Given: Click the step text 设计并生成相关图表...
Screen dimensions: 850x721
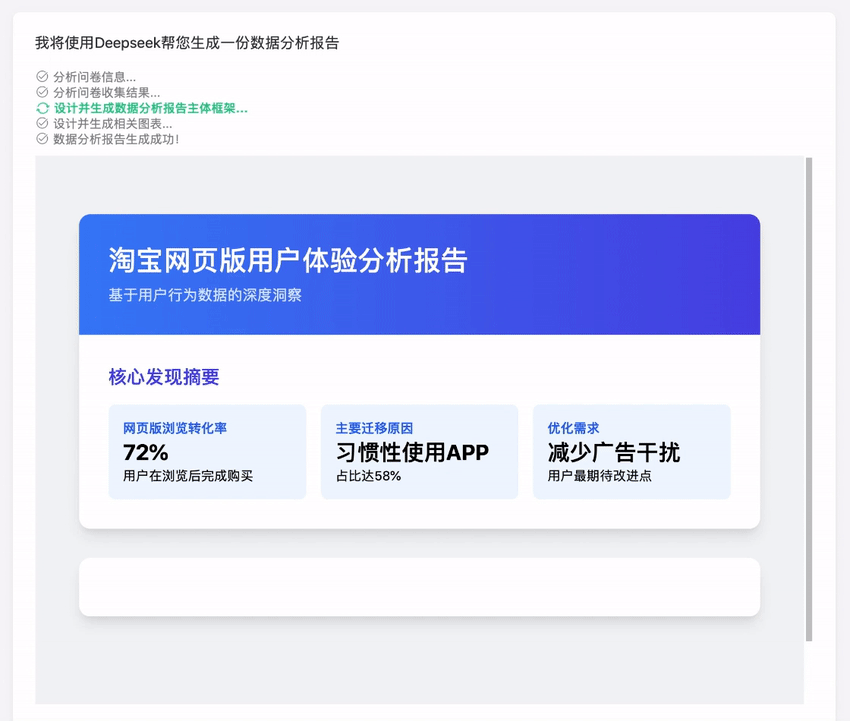Looking at the screenshot, I should [113, 124].
